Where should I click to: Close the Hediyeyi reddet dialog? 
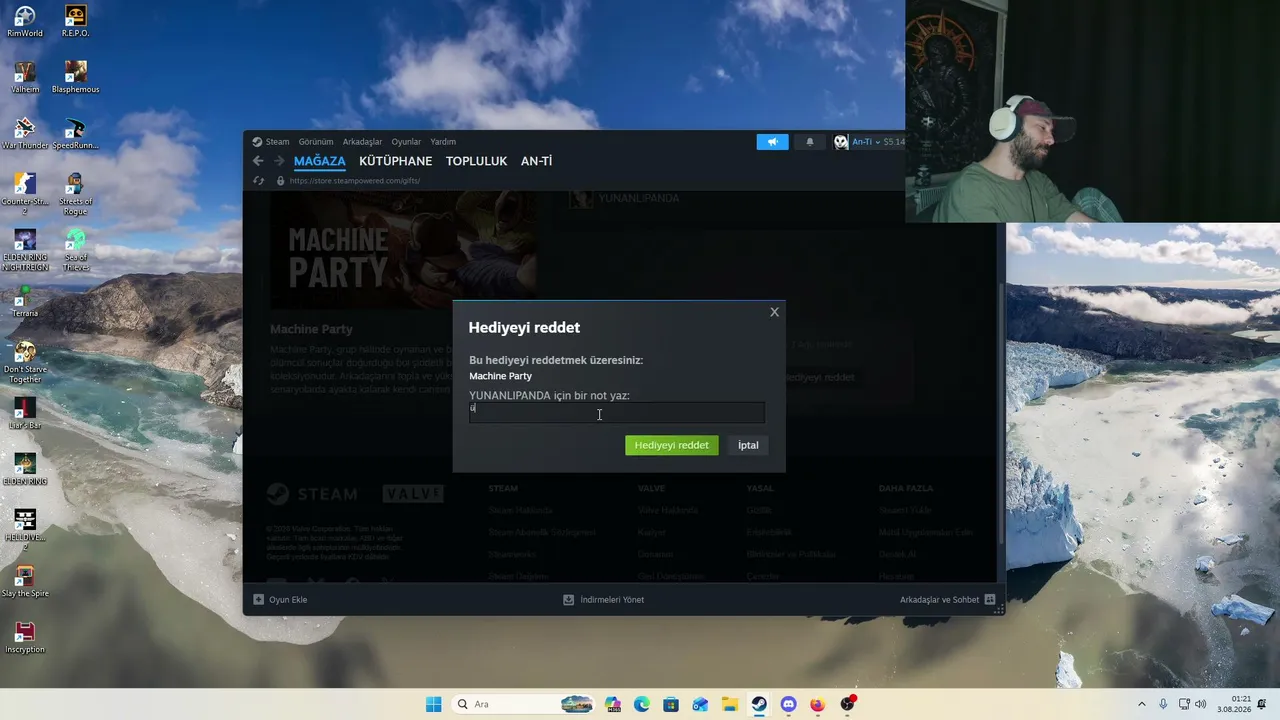[774, 312]
